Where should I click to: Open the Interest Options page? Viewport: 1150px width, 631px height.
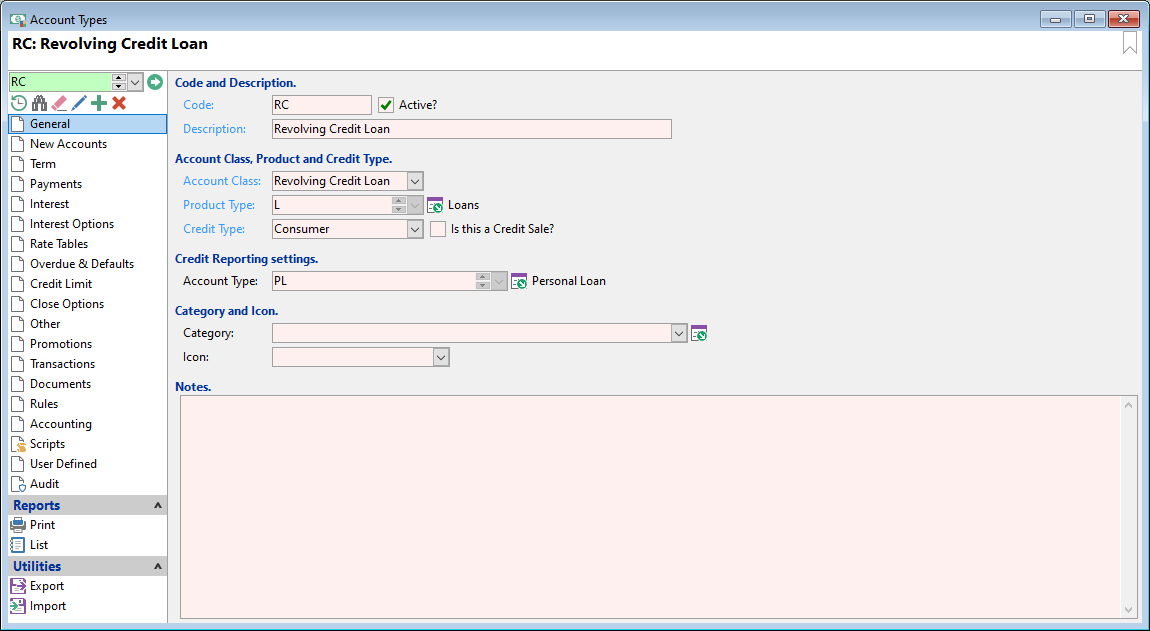88,224
